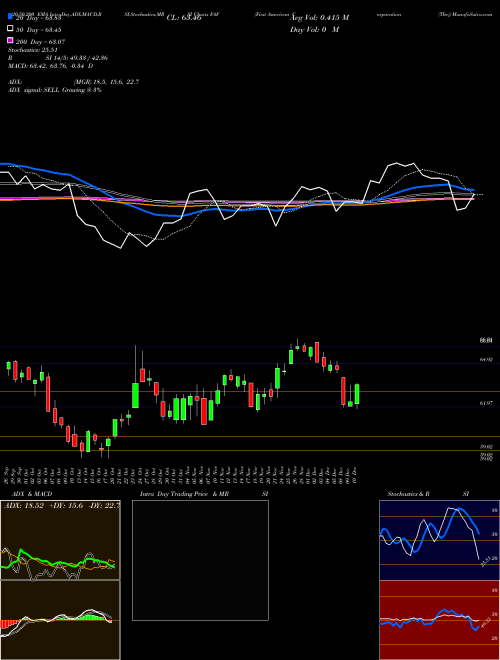The image size is (500, 660).
Task: Click the last green candlestick on the chart
Action: pyautogui.click(x=357, y=394)
